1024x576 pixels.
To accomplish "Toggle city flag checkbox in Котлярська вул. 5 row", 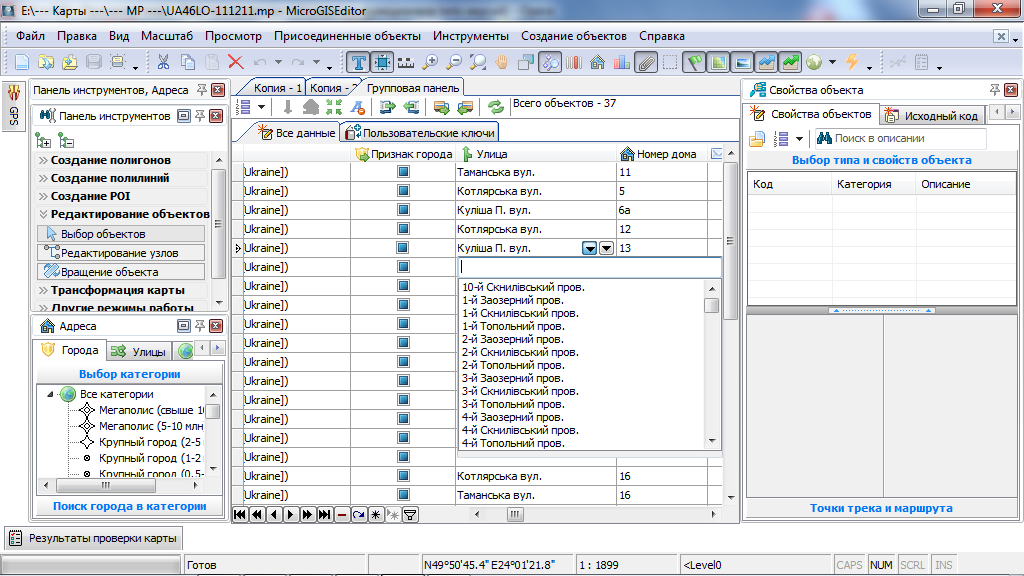I will (x=403, y=191).
